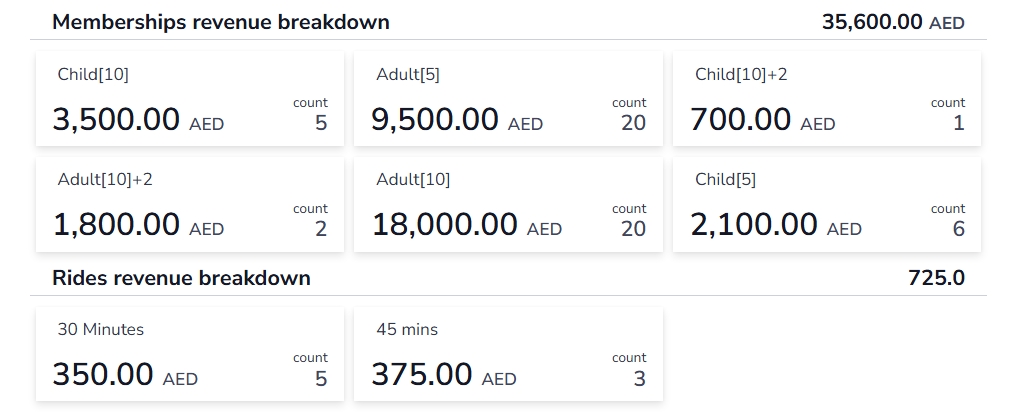Screen dimensions: 1017x415
Task: Click the Rides revenue breakdown heading
Action: pyautogui.click(x=181, y=278)
